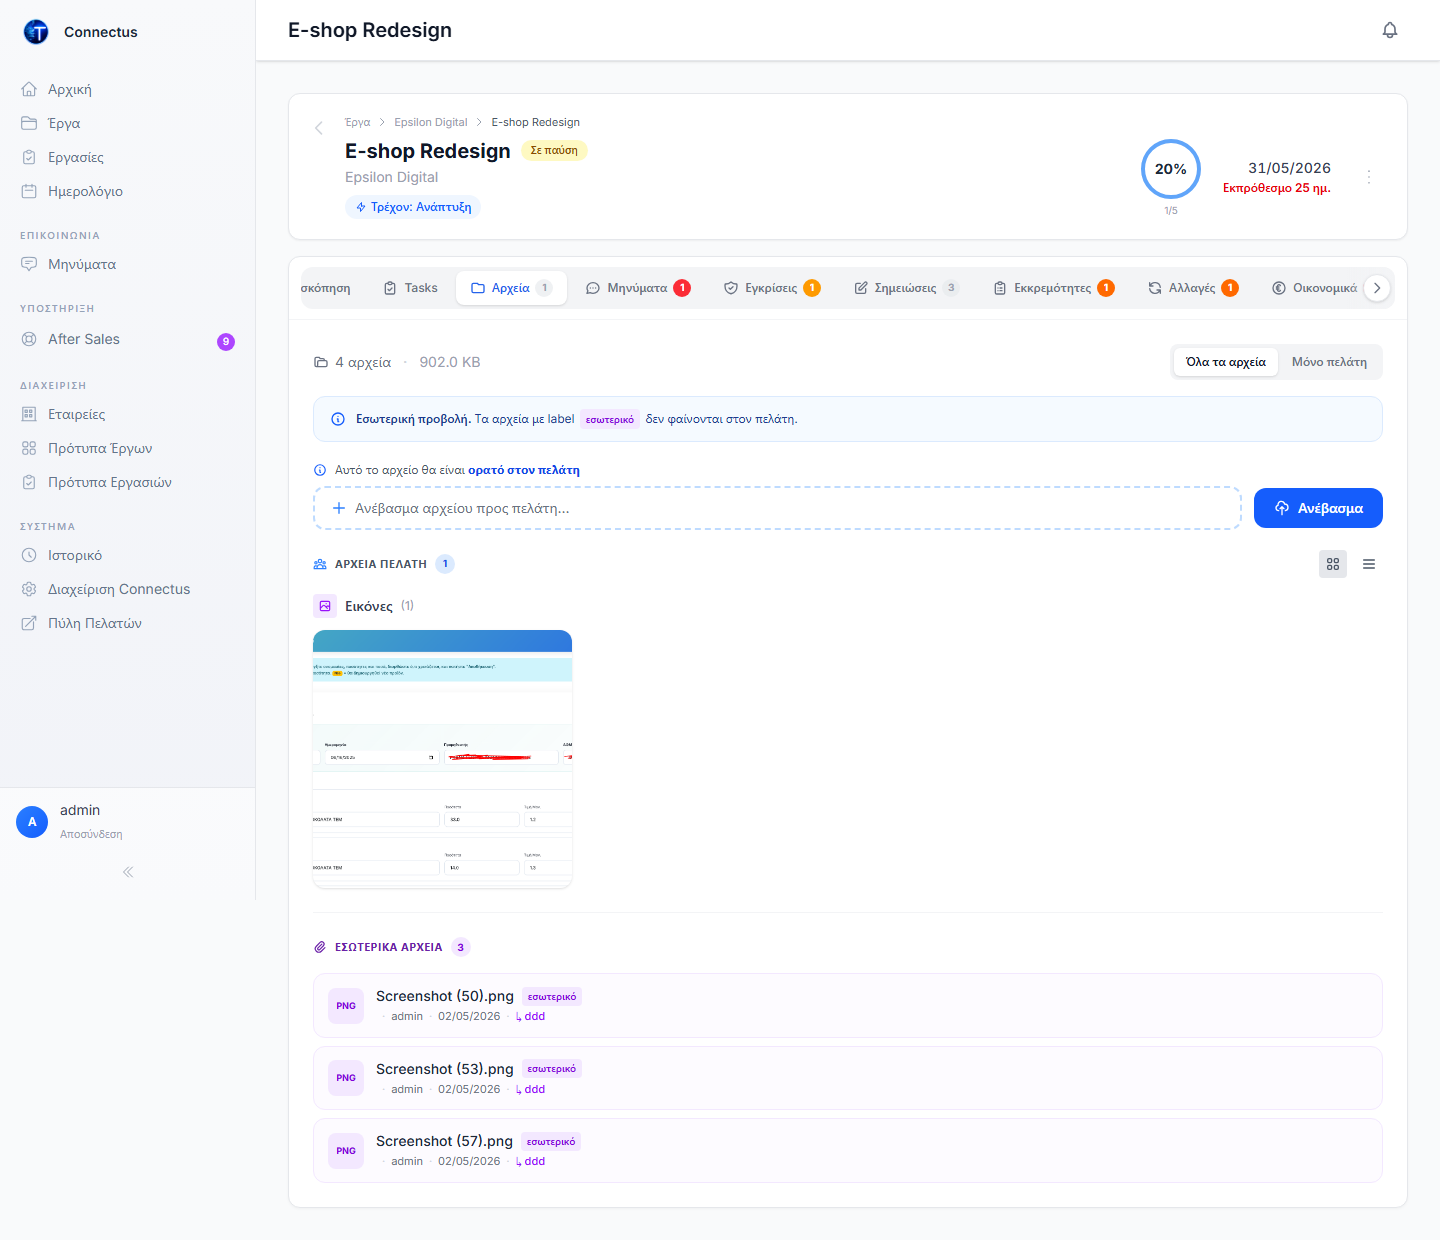The height and width of the screenshot is (1240, 1440).
Task: Select the Μόνο πελάτη filter
Action: [1329, 362]
